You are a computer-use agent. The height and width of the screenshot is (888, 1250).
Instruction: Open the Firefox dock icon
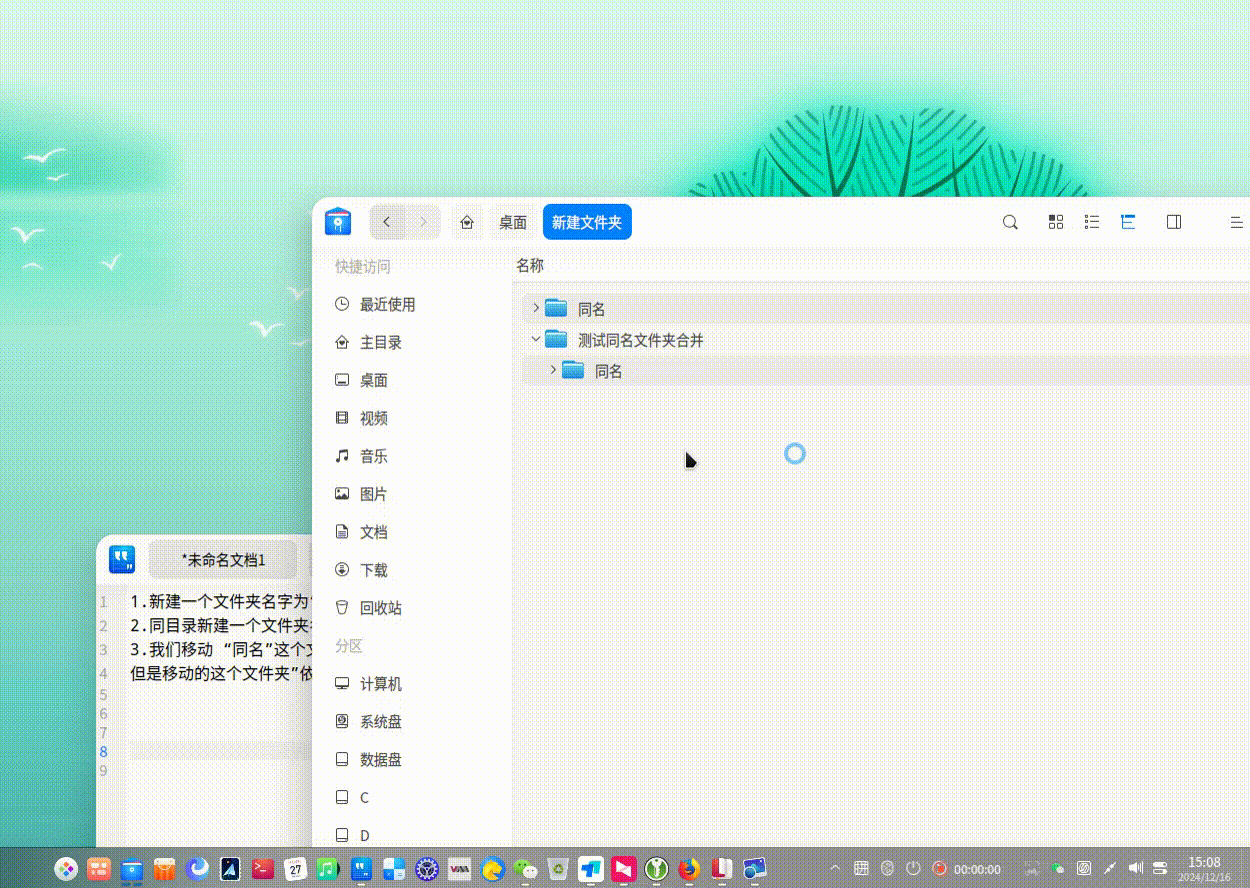coord(689,869)
